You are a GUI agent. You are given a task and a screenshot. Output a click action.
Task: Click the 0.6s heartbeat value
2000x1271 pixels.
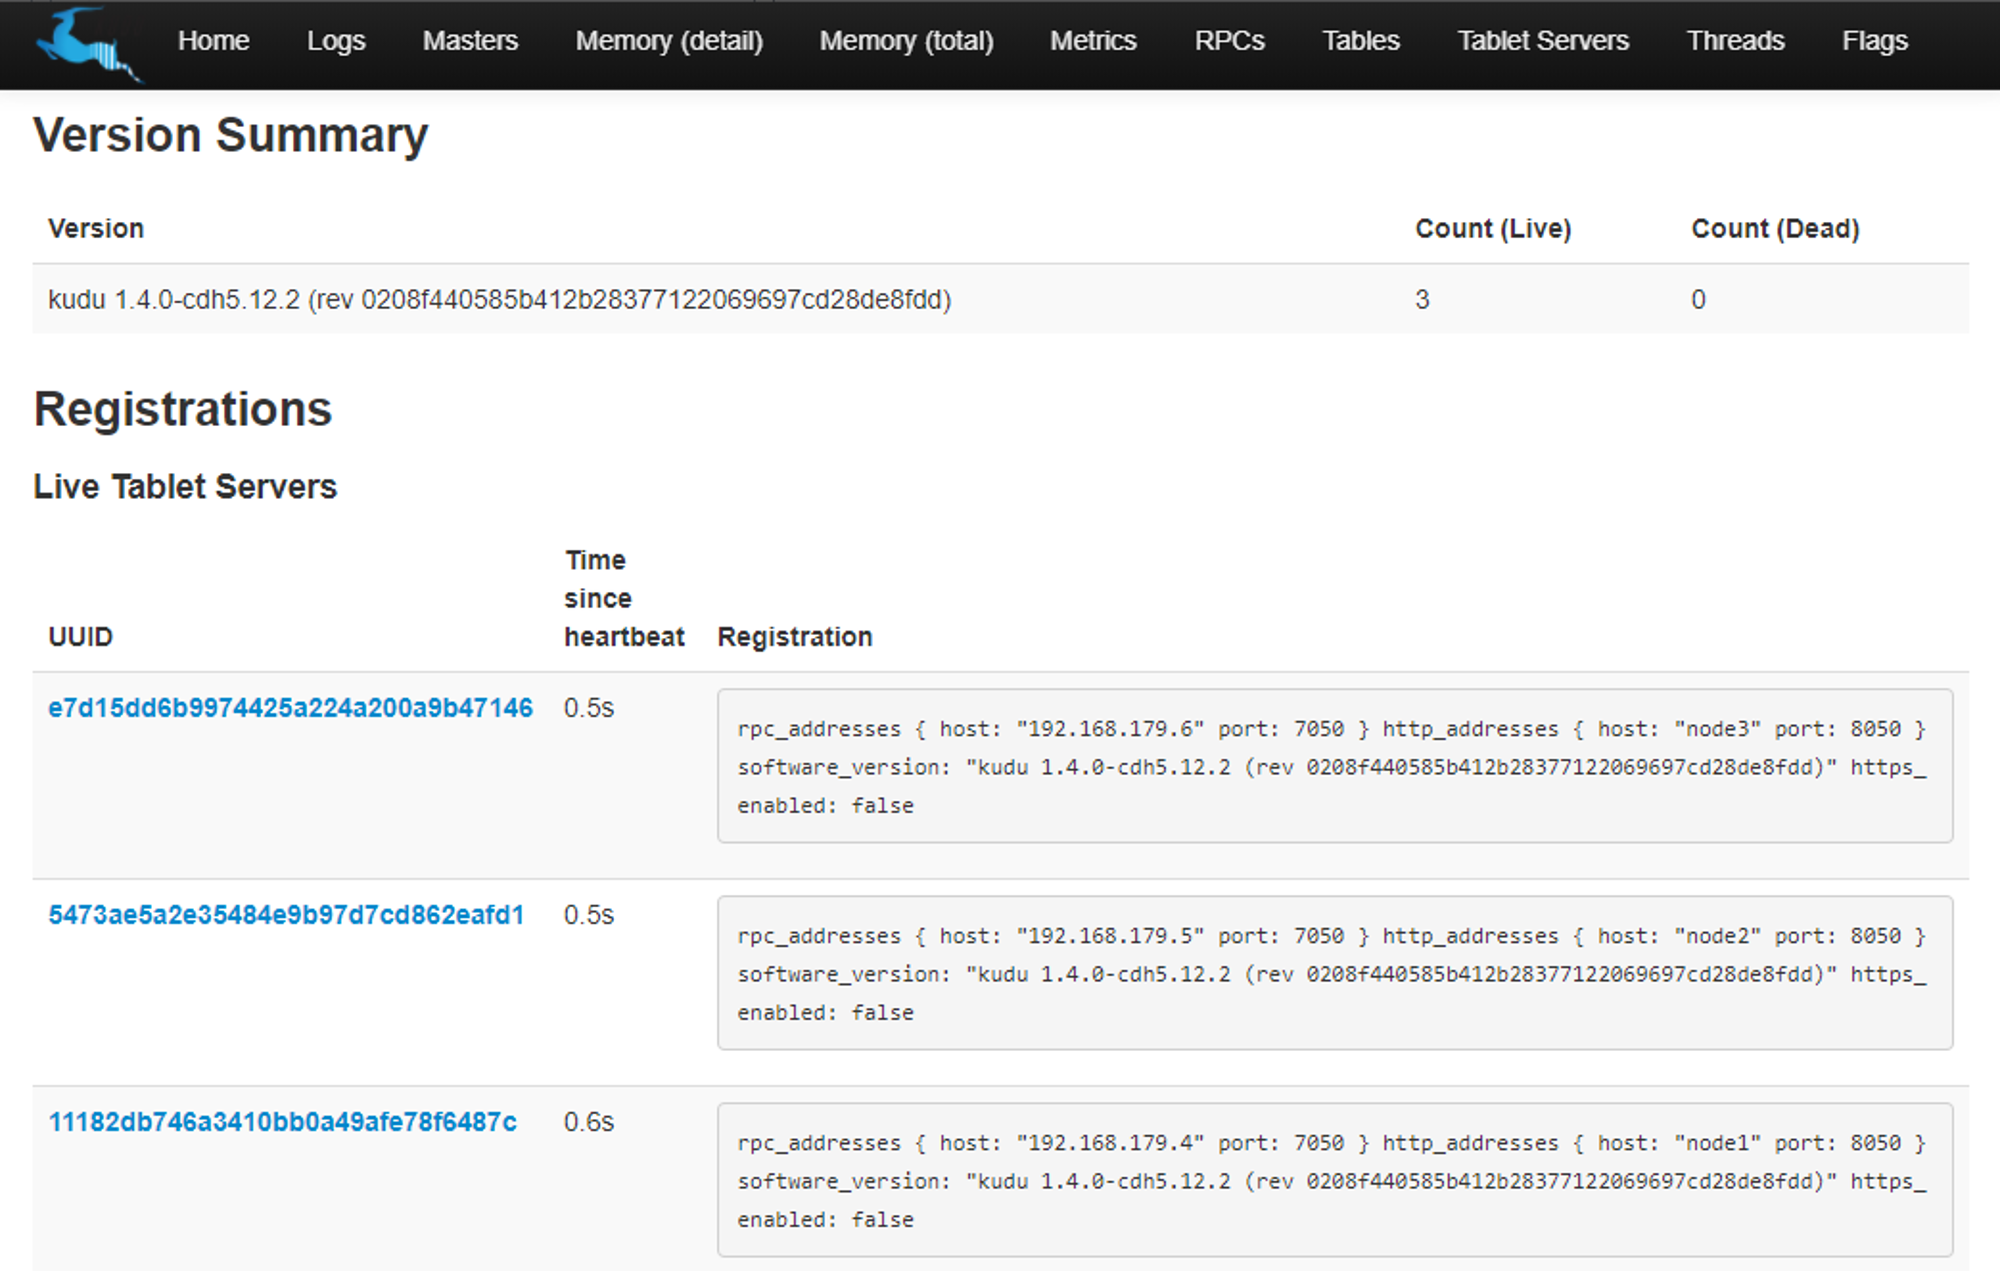pos(589,1122)
